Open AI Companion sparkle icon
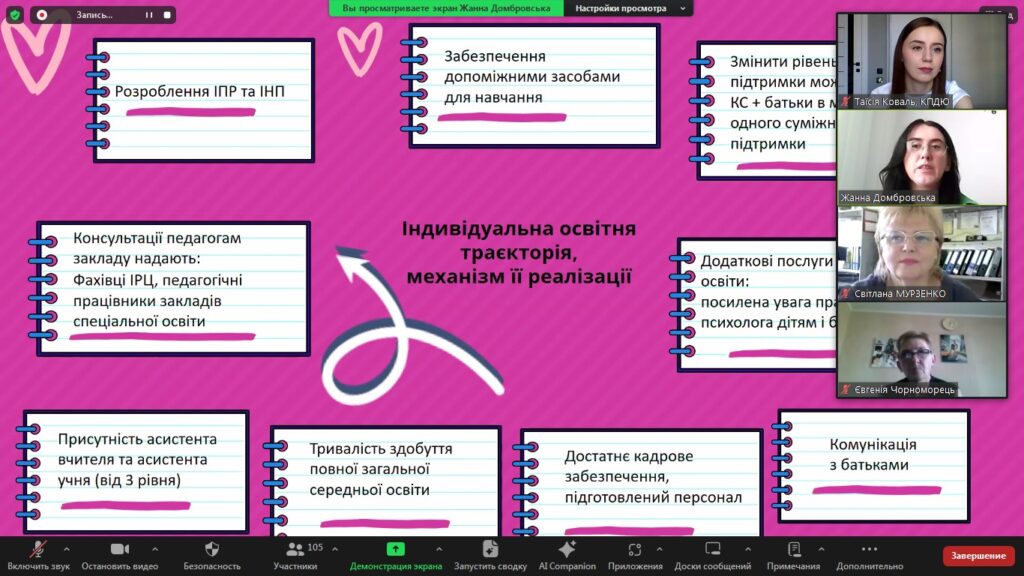Viewport: 1024px width, 576px height. (x=567, y=550)
